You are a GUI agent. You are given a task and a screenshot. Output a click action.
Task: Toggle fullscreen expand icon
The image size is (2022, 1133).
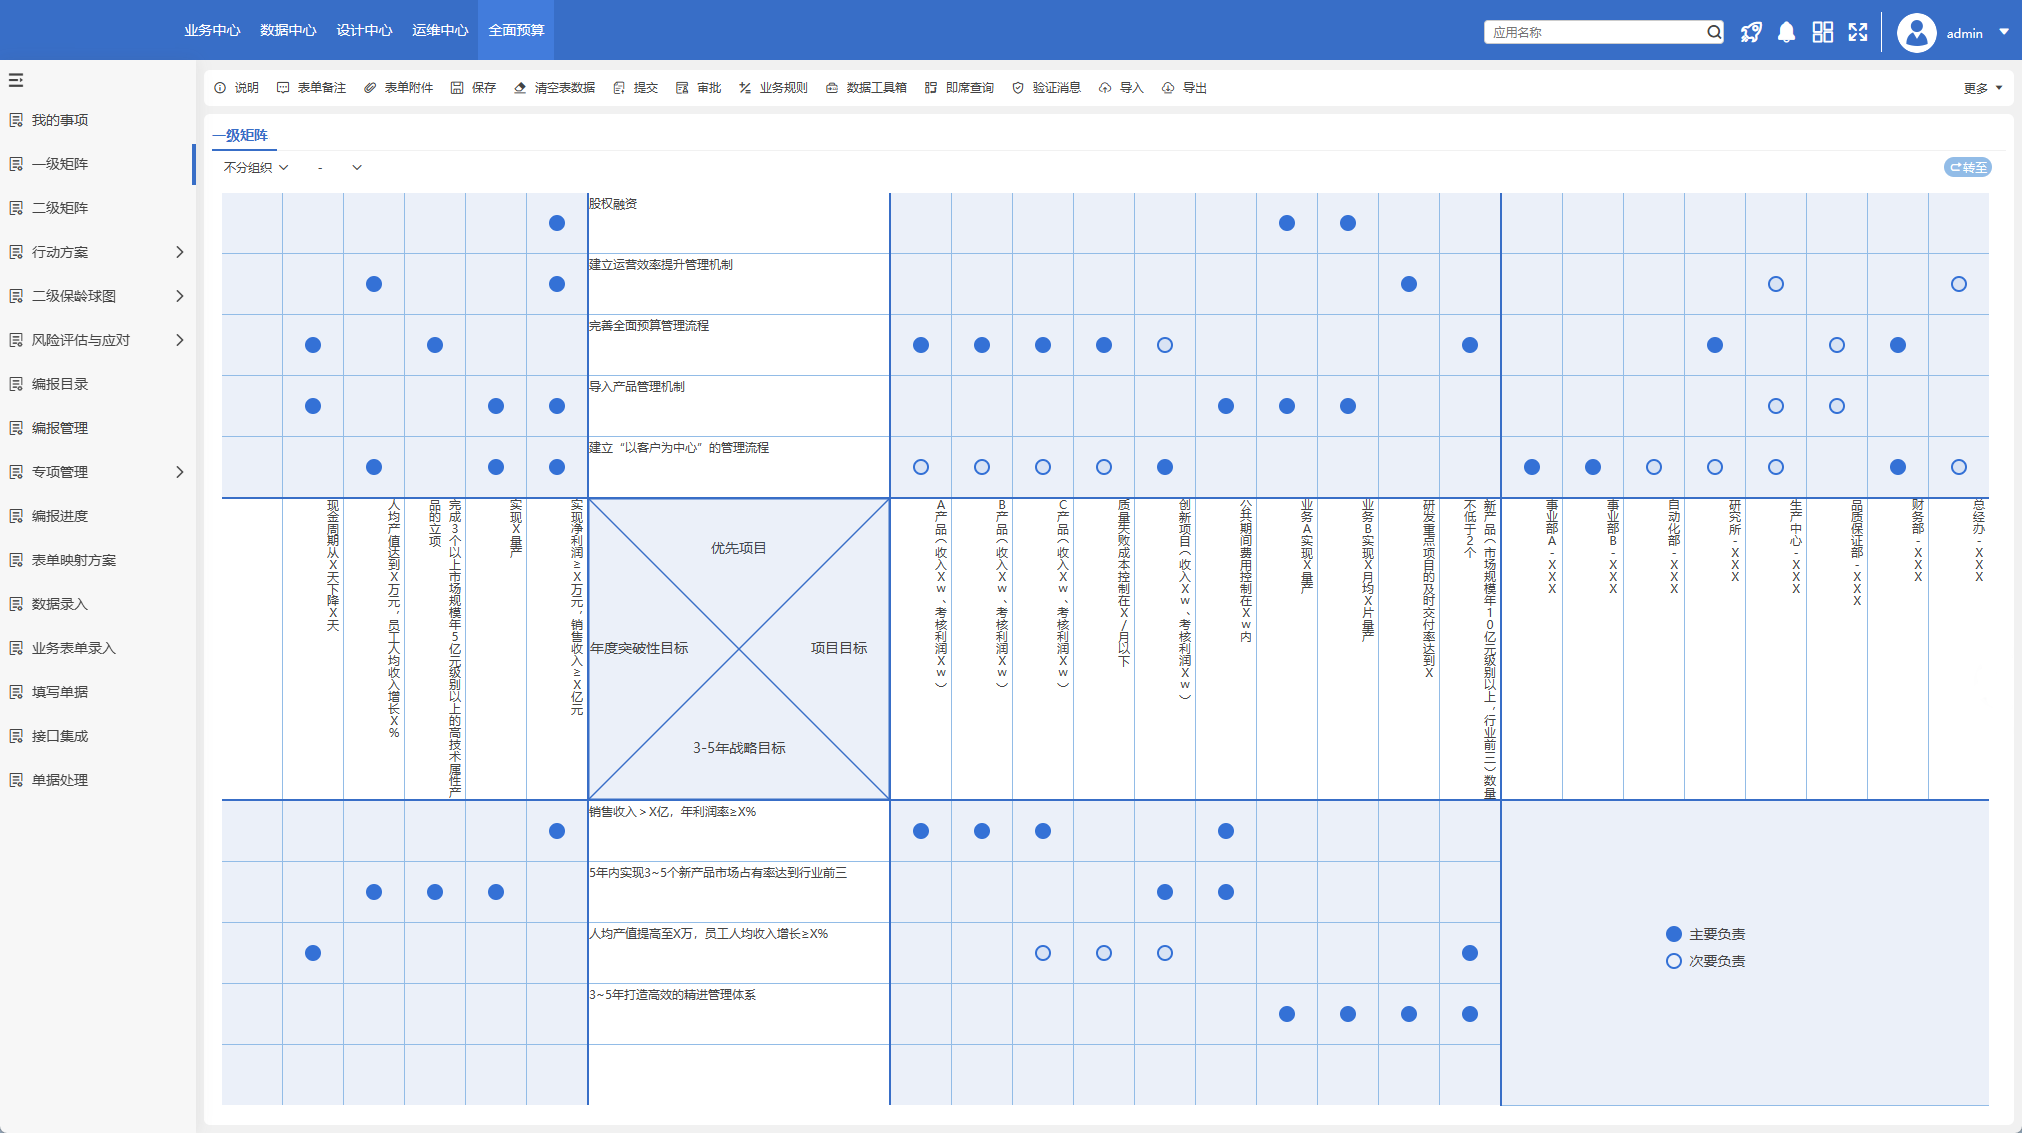(x=1858, y=32)
